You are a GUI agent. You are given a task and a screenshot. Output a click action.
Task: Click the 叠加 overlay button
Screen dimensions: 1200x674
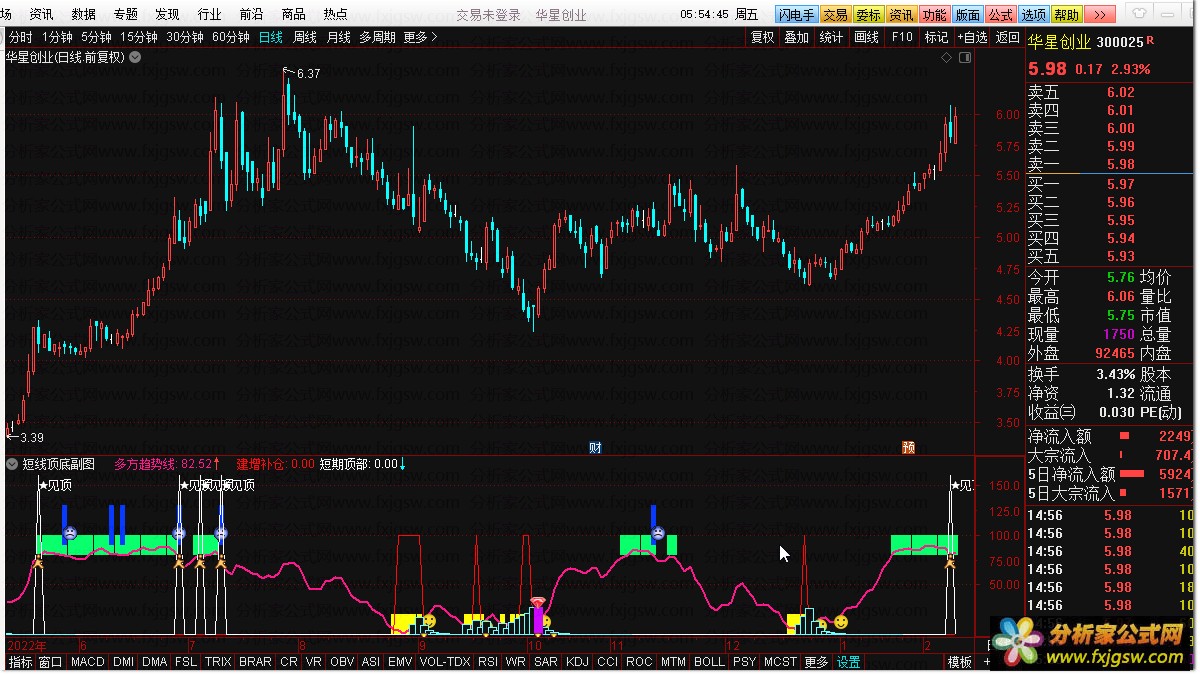coord(796,37)
